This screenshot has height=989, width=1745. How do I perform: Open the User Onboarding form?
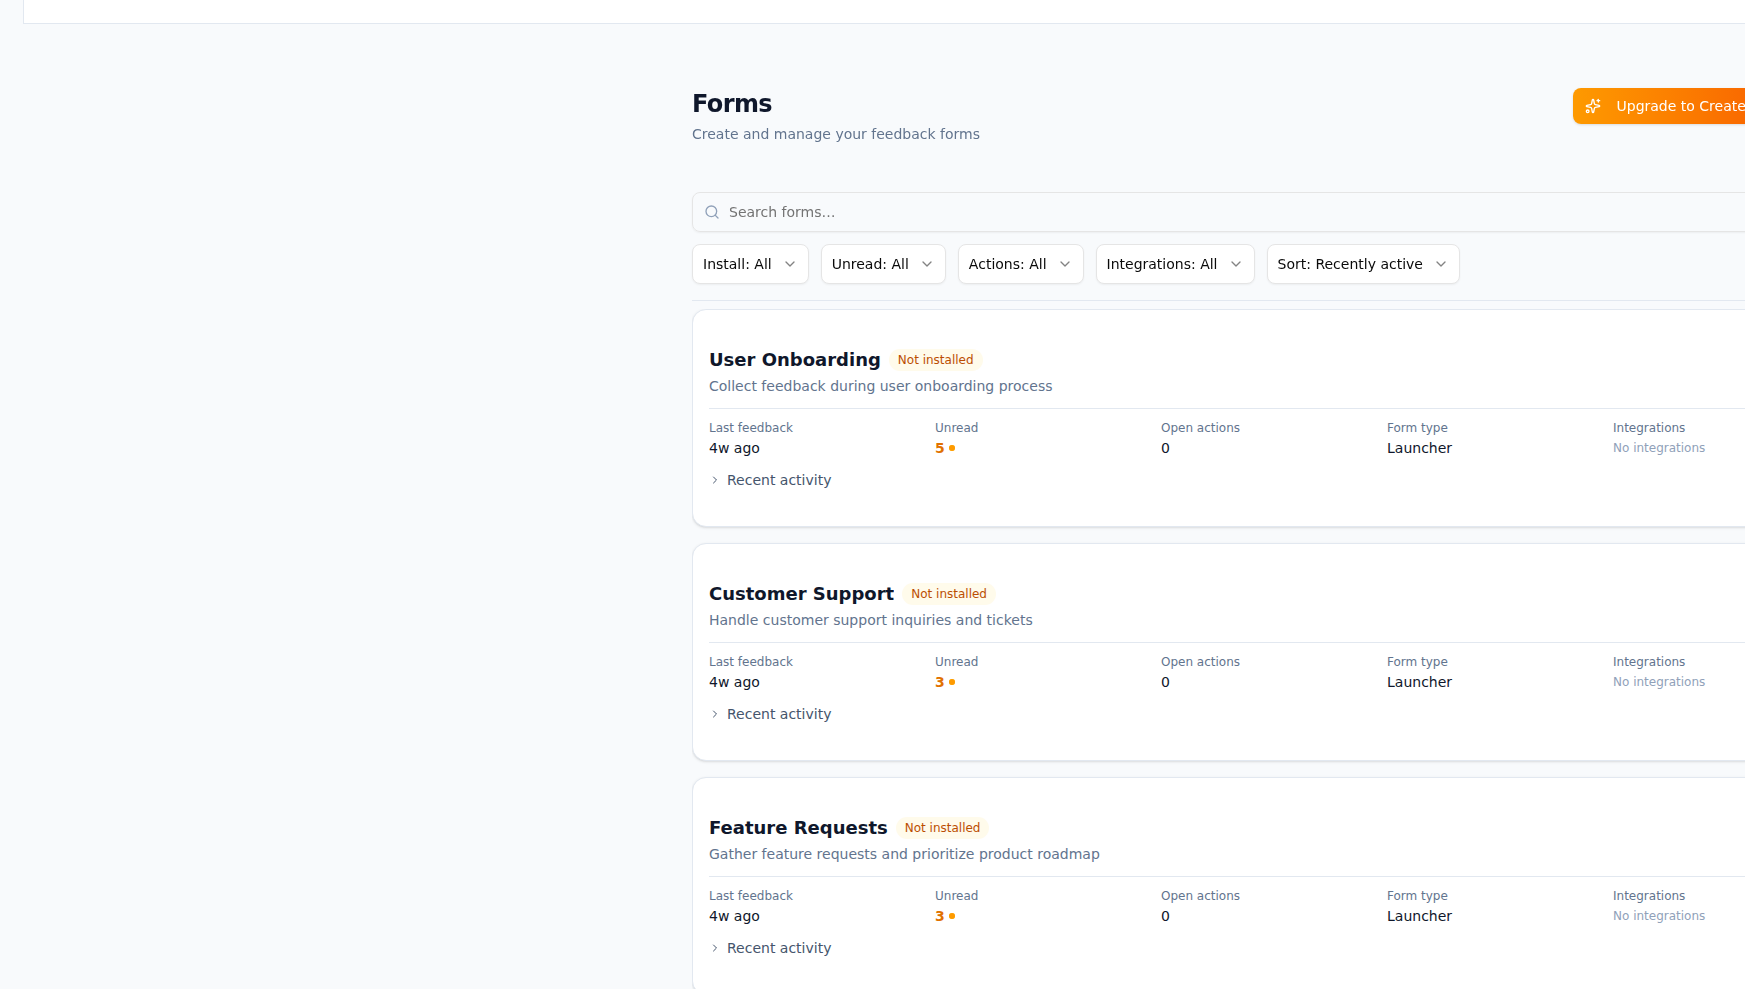coord(794,359)
